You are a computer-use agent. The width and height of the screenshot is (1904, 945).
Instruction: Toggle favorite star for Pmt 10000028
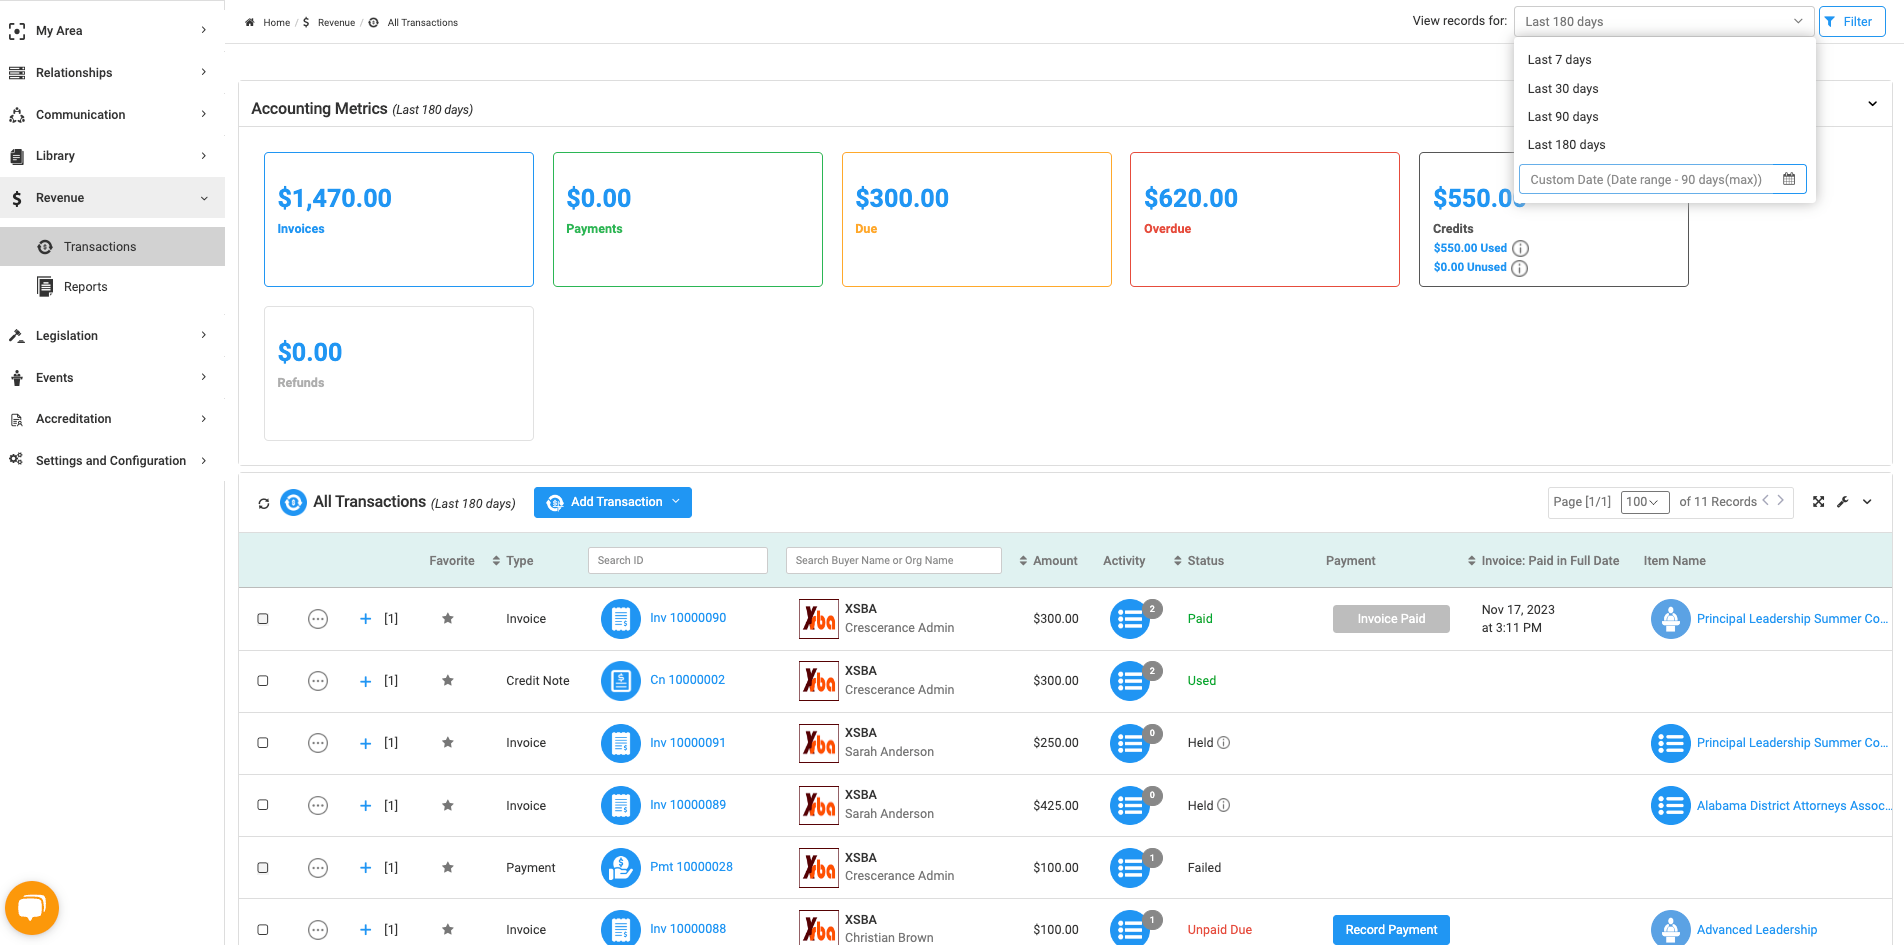pos(448,868)
